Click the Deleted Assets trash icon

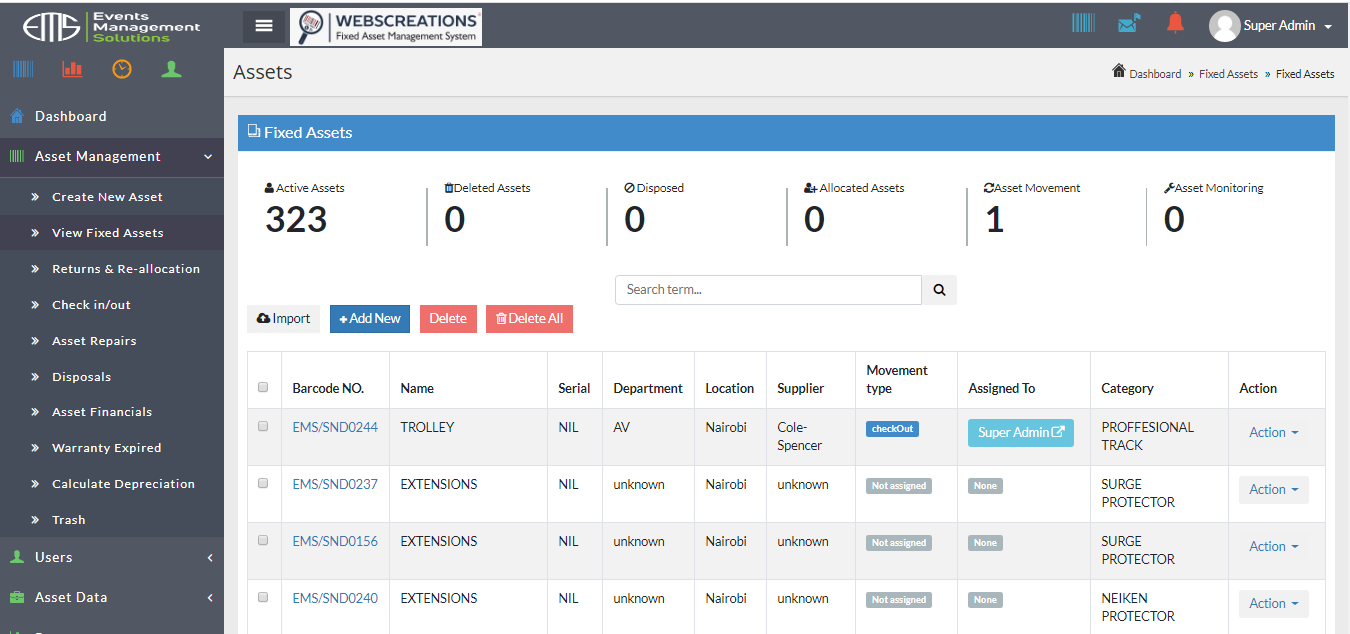coord(449,188)
